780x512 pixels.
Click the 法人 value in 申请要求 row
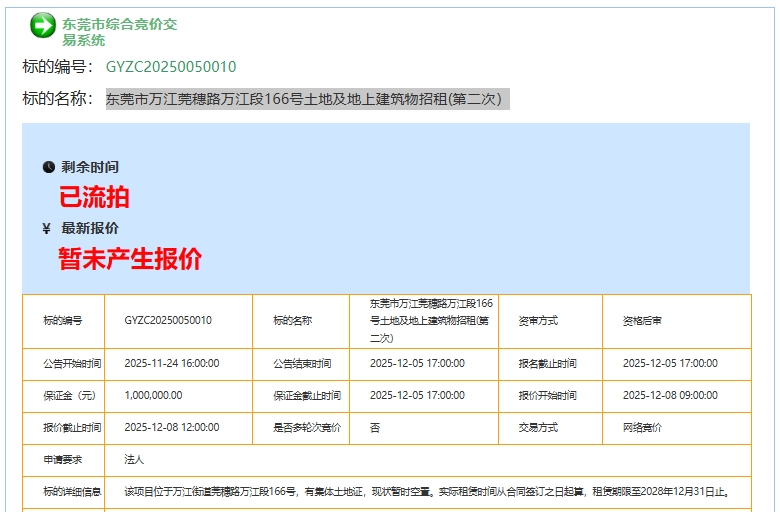pyautogui.click(x=134, y=460)
